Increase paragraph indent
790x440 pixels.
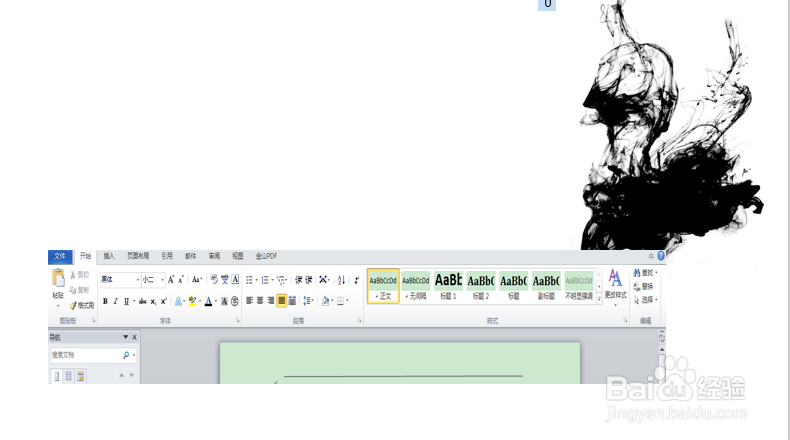point(309,280)
